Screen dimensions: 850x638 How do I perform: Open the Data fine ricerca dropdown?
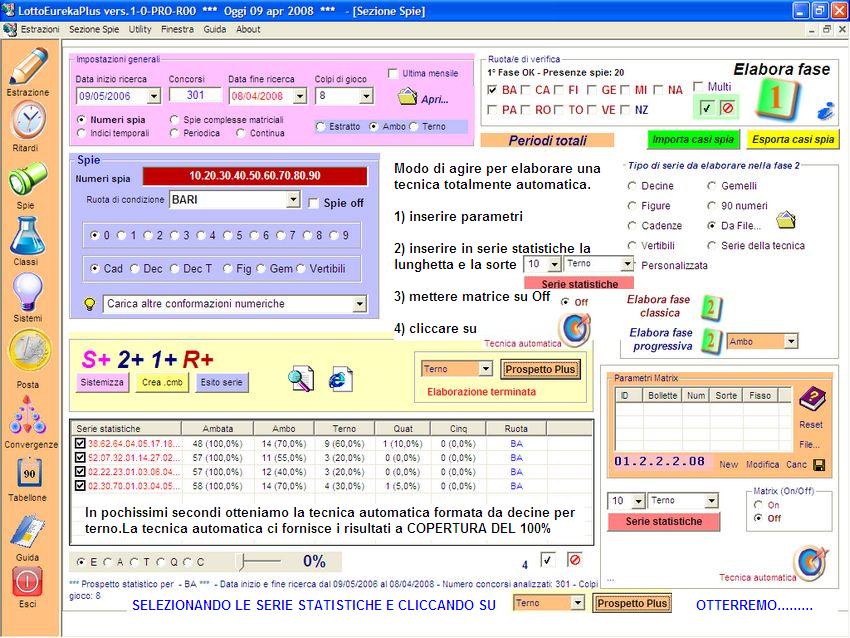[300, 96]
